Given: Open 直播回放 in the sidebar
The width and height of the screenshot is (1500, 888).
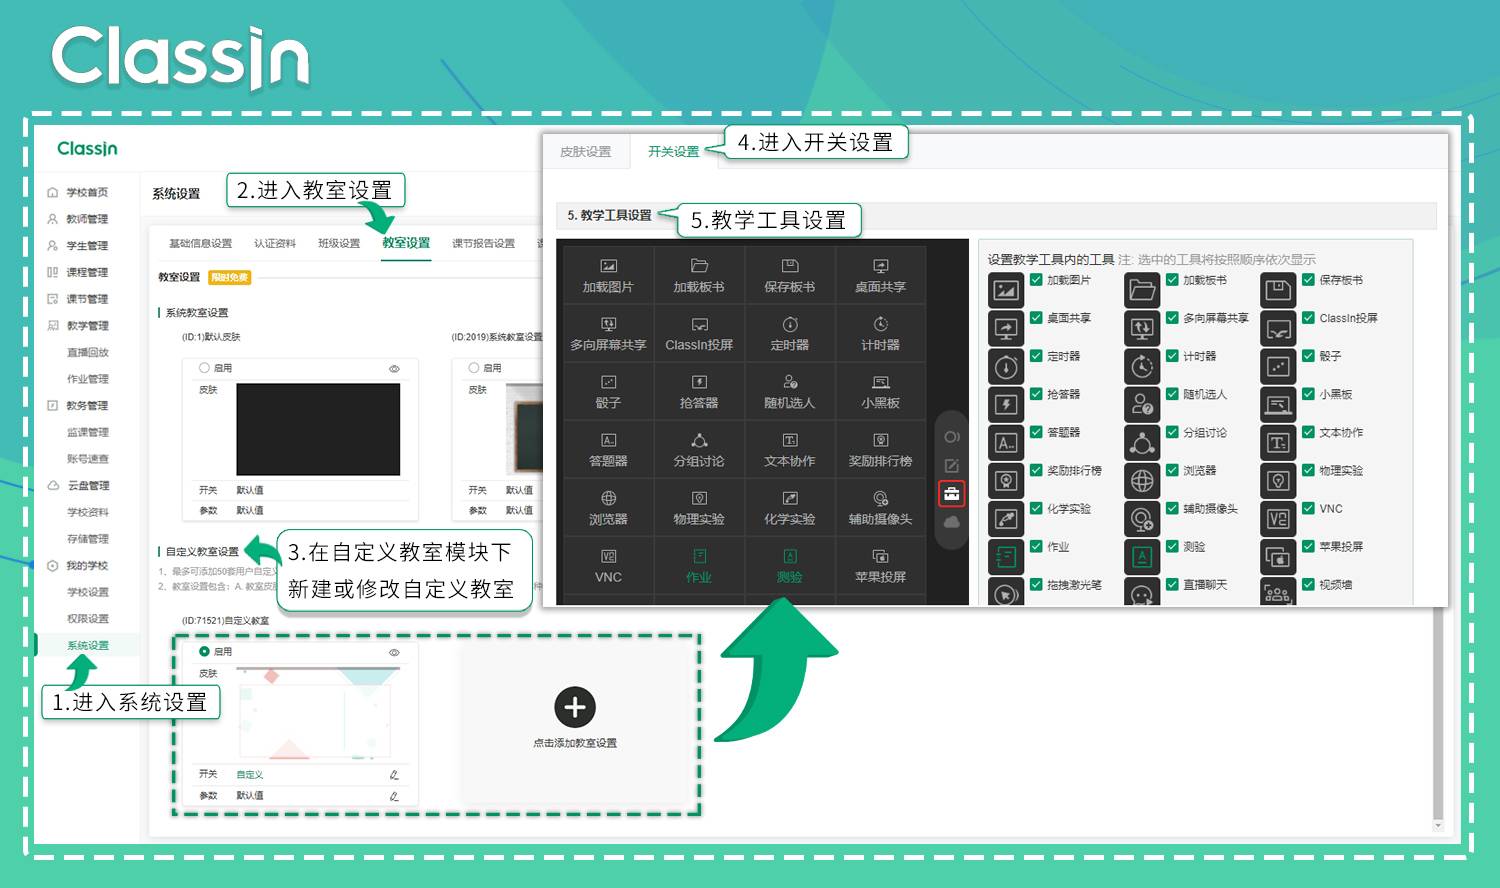Looking at the screenshot, I should pos(88,352).
